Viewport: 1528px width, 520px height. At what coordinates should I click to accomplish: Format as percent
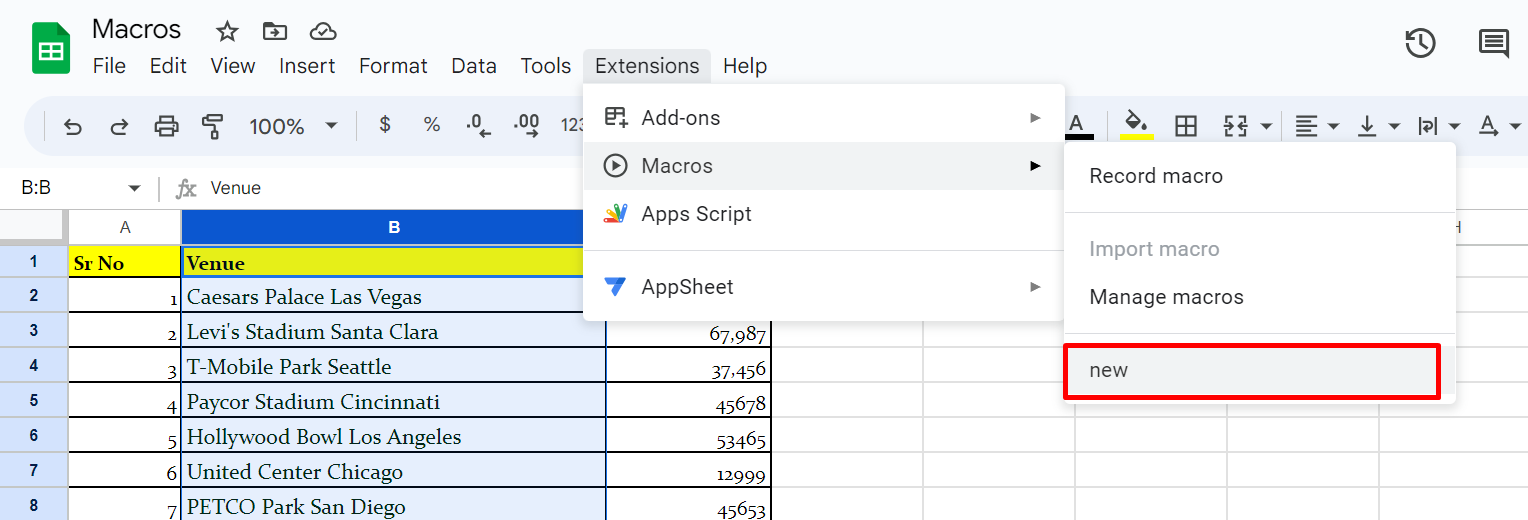[x=432, y=125]
